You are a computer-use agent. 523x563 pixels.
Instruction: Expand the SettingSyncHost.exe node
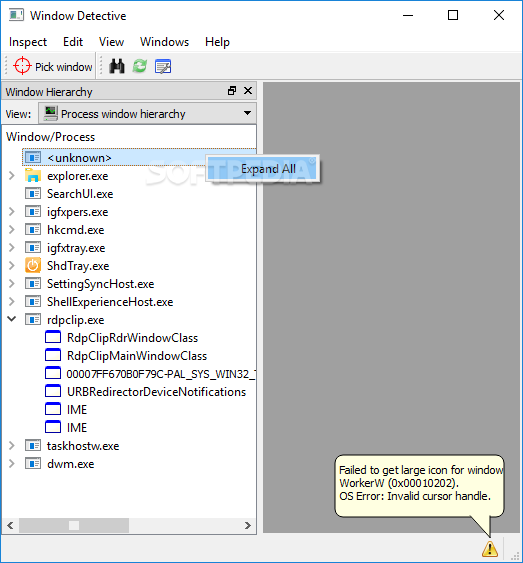click(12, 284)
